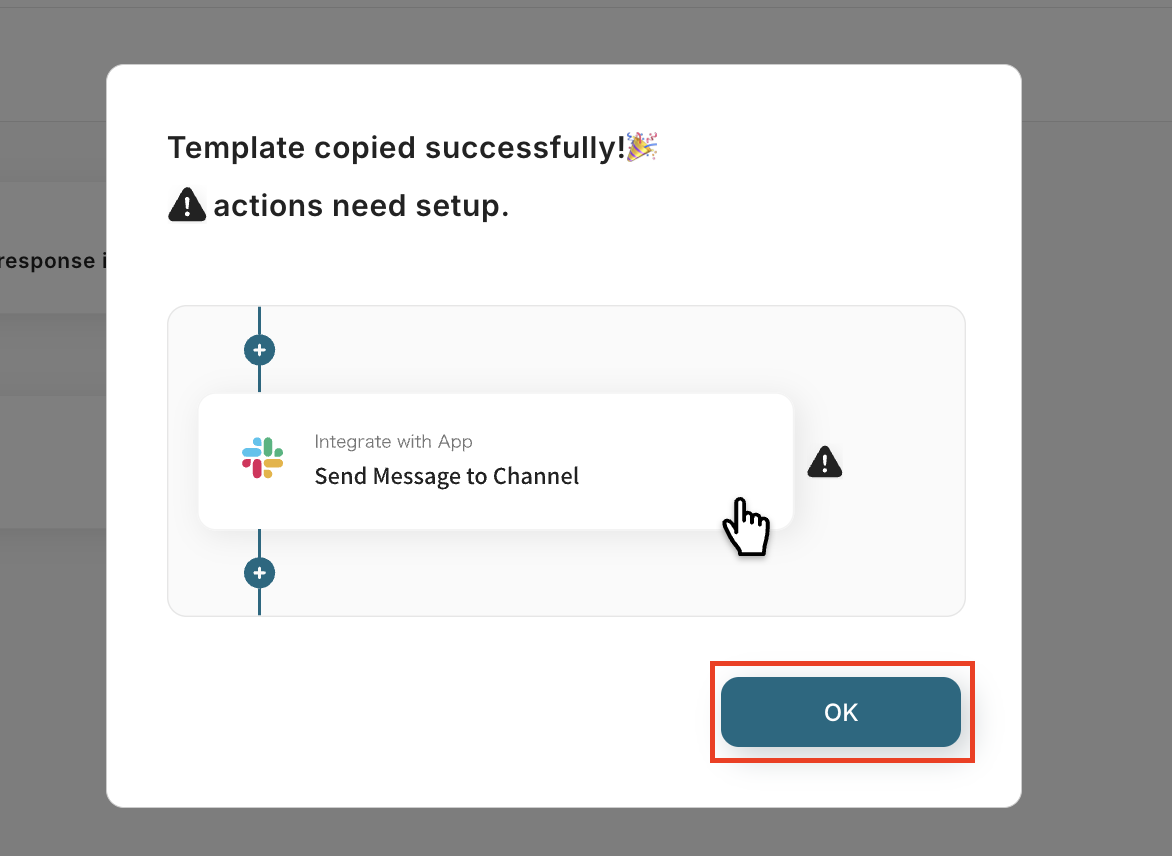Click the connector line above the top plus
Screen dimensions: 1172x856
click(x=259, y=320)
